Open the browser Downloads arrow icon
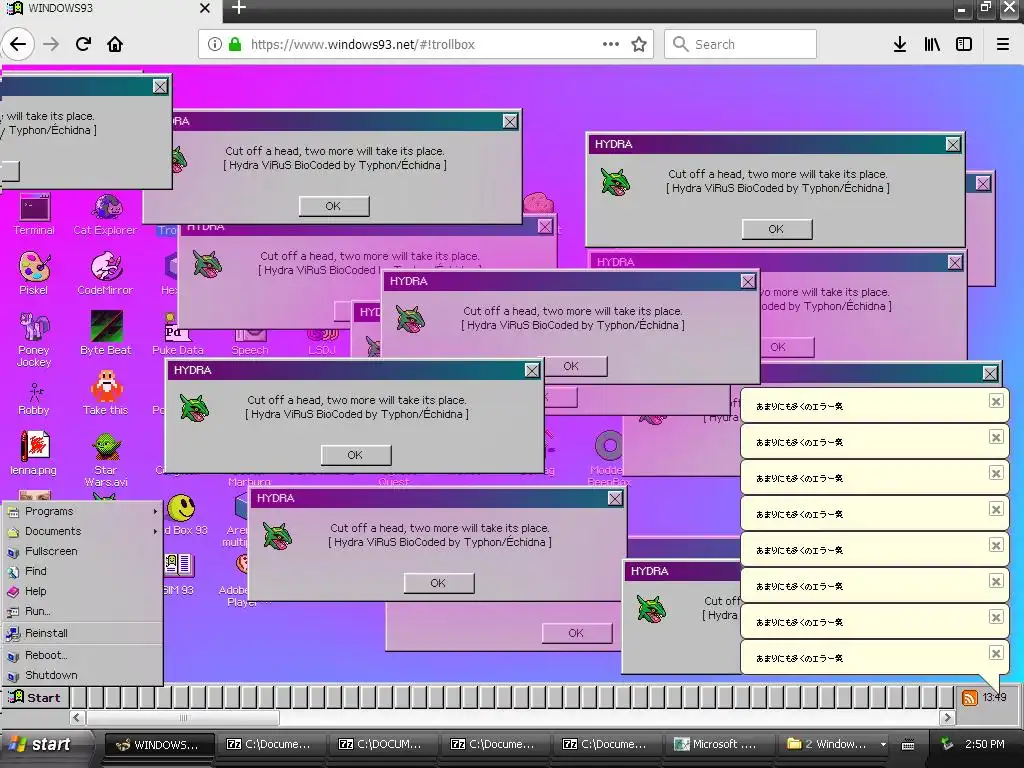Image resolution: width=1024 pixels, height=768 pixels. (900, 44)
